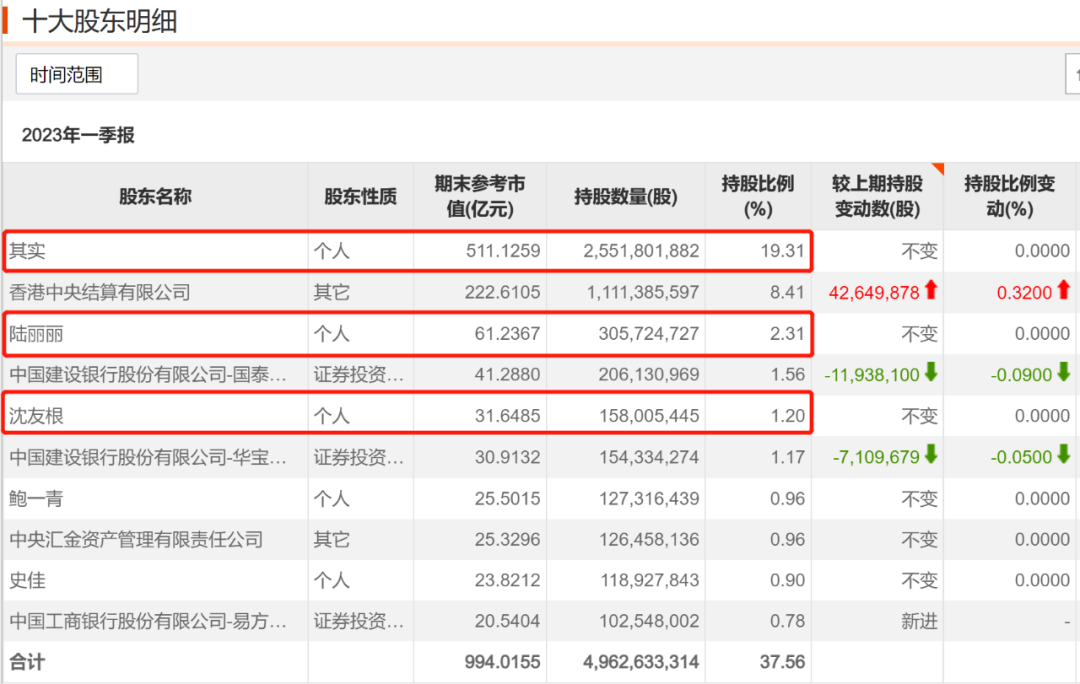Click the red up arrow beside 42,649,878

[x=931, y=290]
